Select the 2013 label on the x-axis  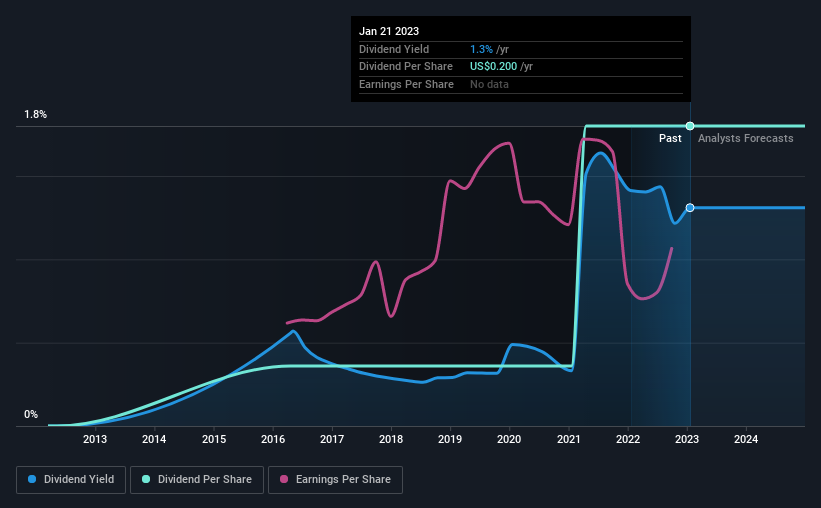point(95,439)
